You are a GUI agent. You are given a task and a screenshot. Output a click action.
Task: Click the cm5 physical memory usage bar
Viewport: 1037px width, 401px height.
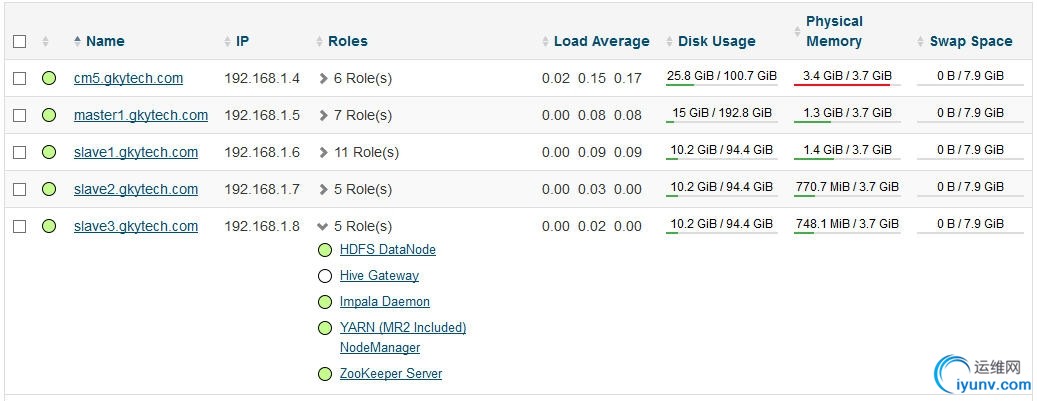pos(847,77)
